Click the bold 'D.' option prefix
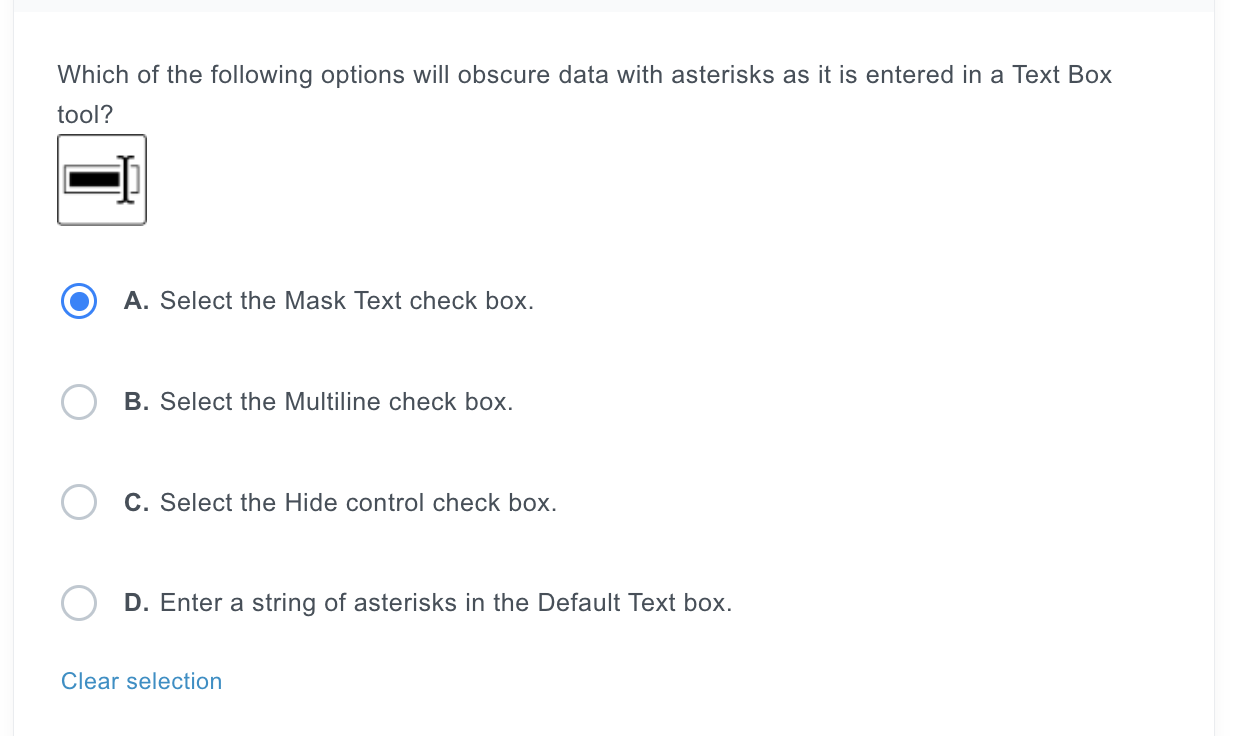1238x736 pixels. pos(136,603)
